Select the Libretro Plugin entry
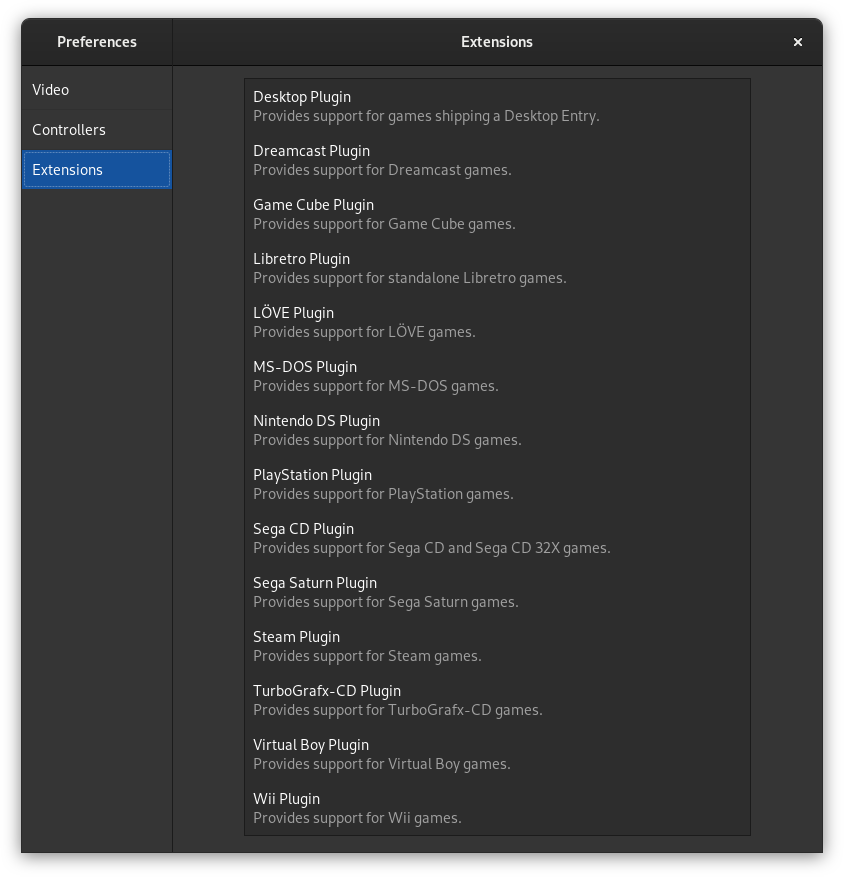Image resolution: width=844 pixels, height=877 pixels. click(497, 268)
